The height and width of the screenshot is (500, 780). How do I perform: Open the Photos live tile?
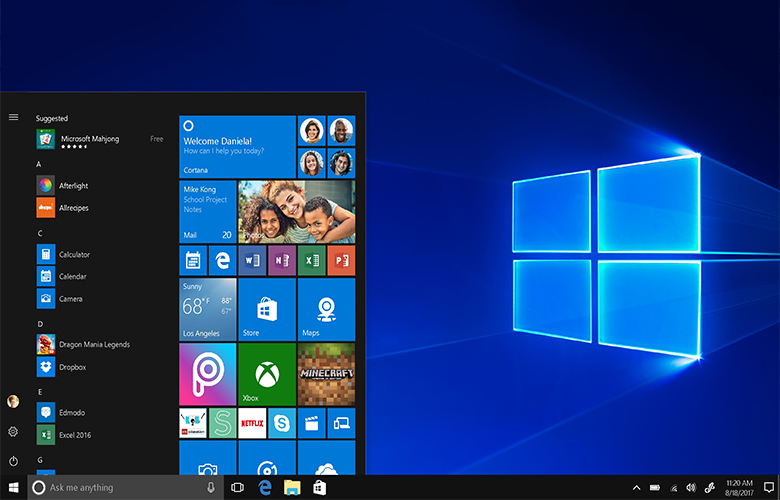click(x=296, y=211)
